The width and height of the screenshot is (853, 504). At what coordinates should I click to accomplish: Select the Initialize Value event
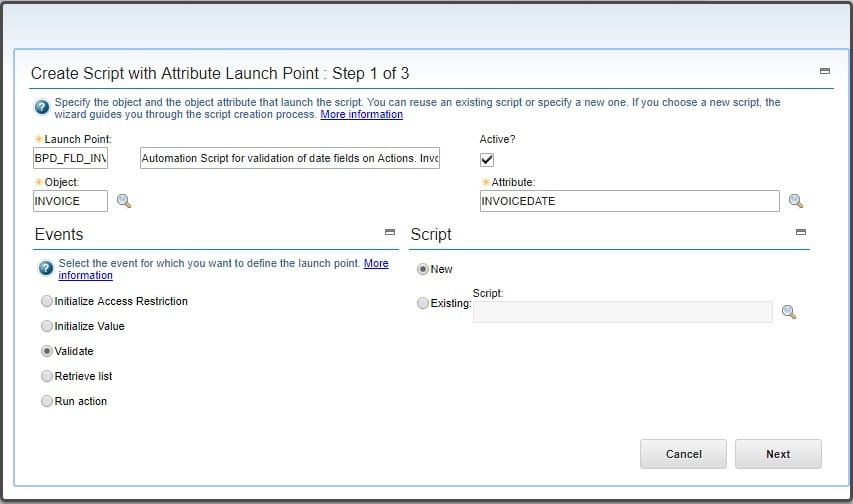click(x=47, y=326)
